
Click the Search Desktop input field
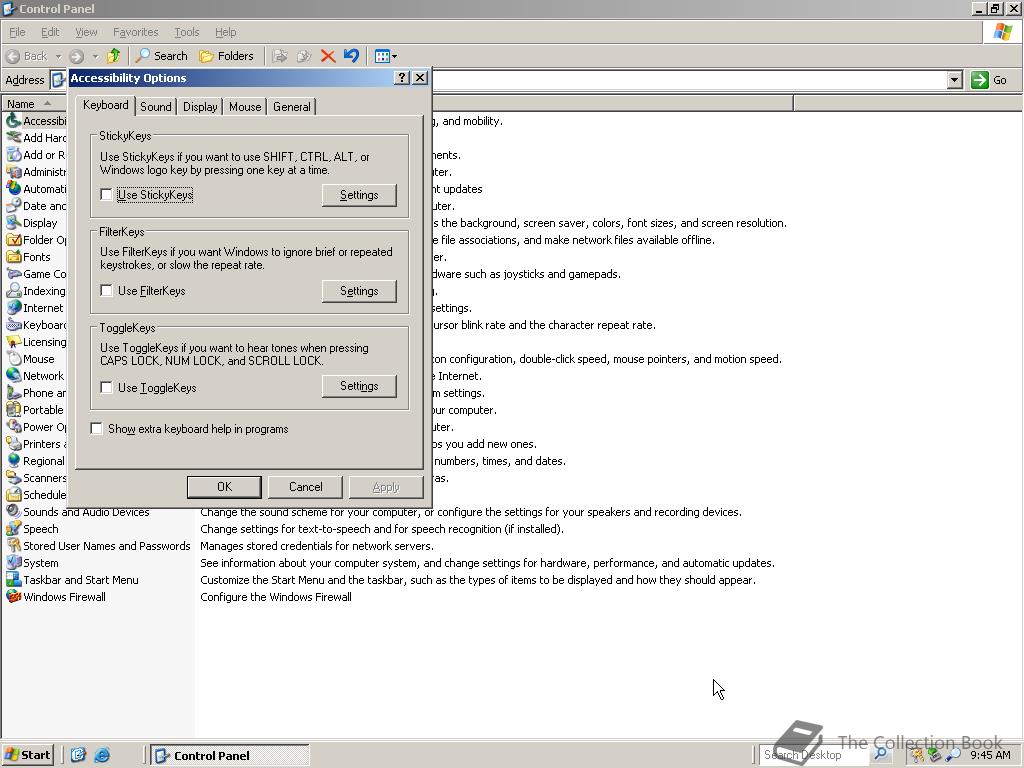pyautogui.click(x=814, y=755)
